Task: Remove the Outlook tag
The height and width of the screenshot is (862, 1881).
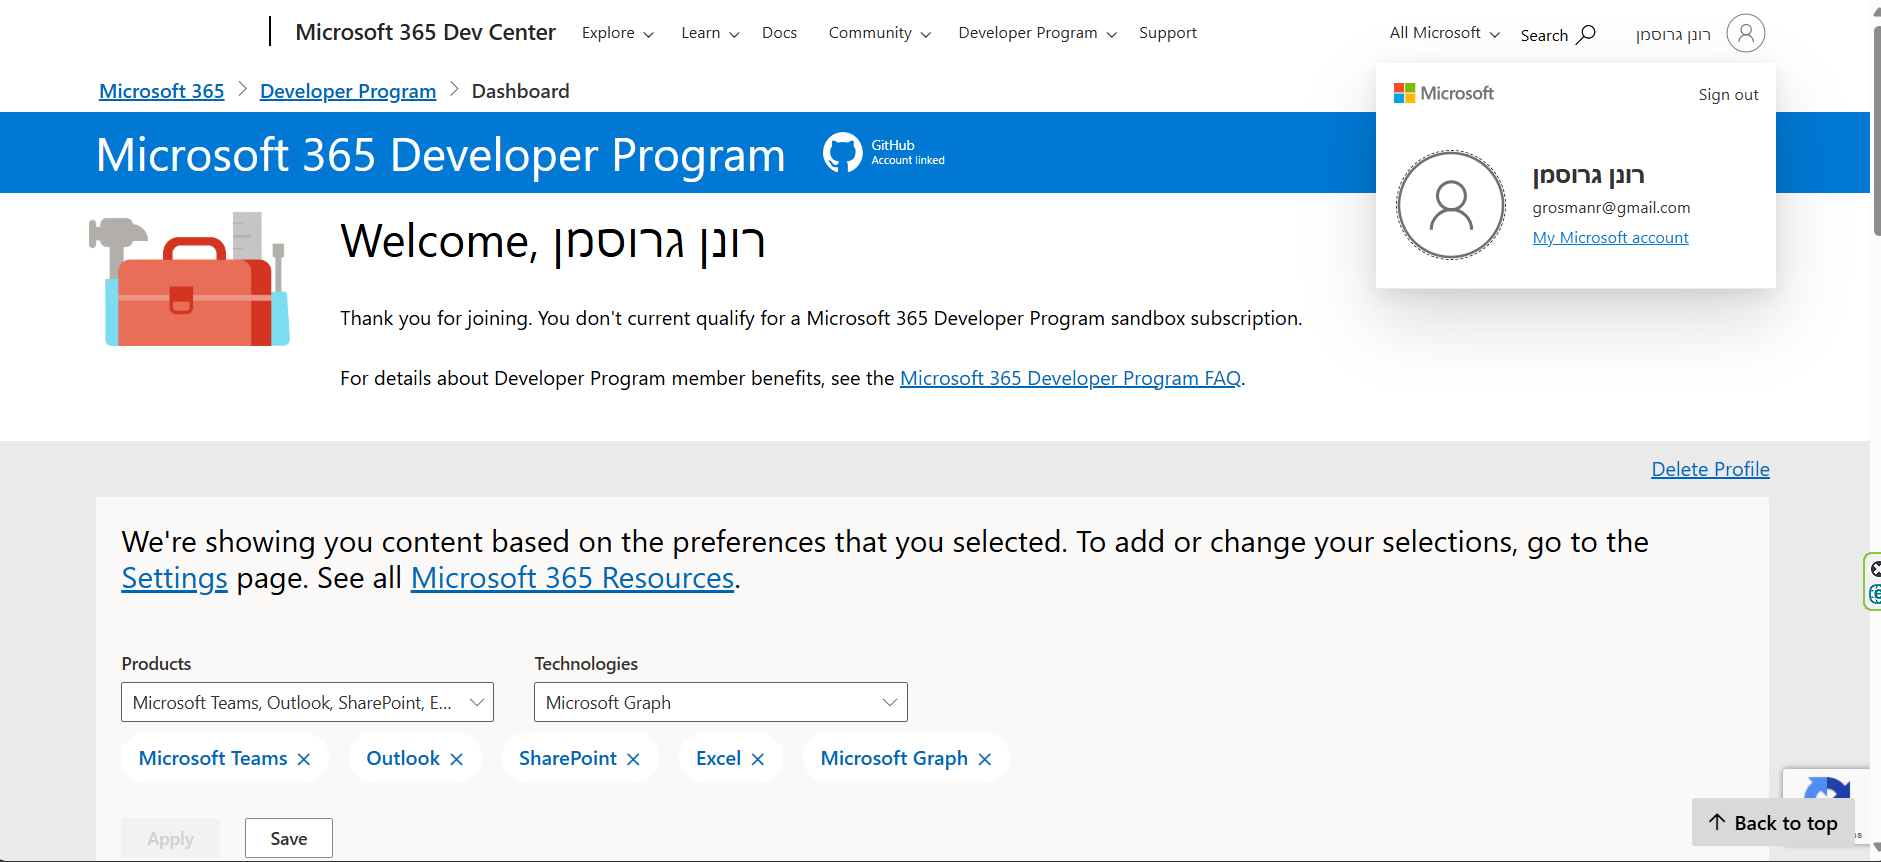Action: tap(456, 759)
